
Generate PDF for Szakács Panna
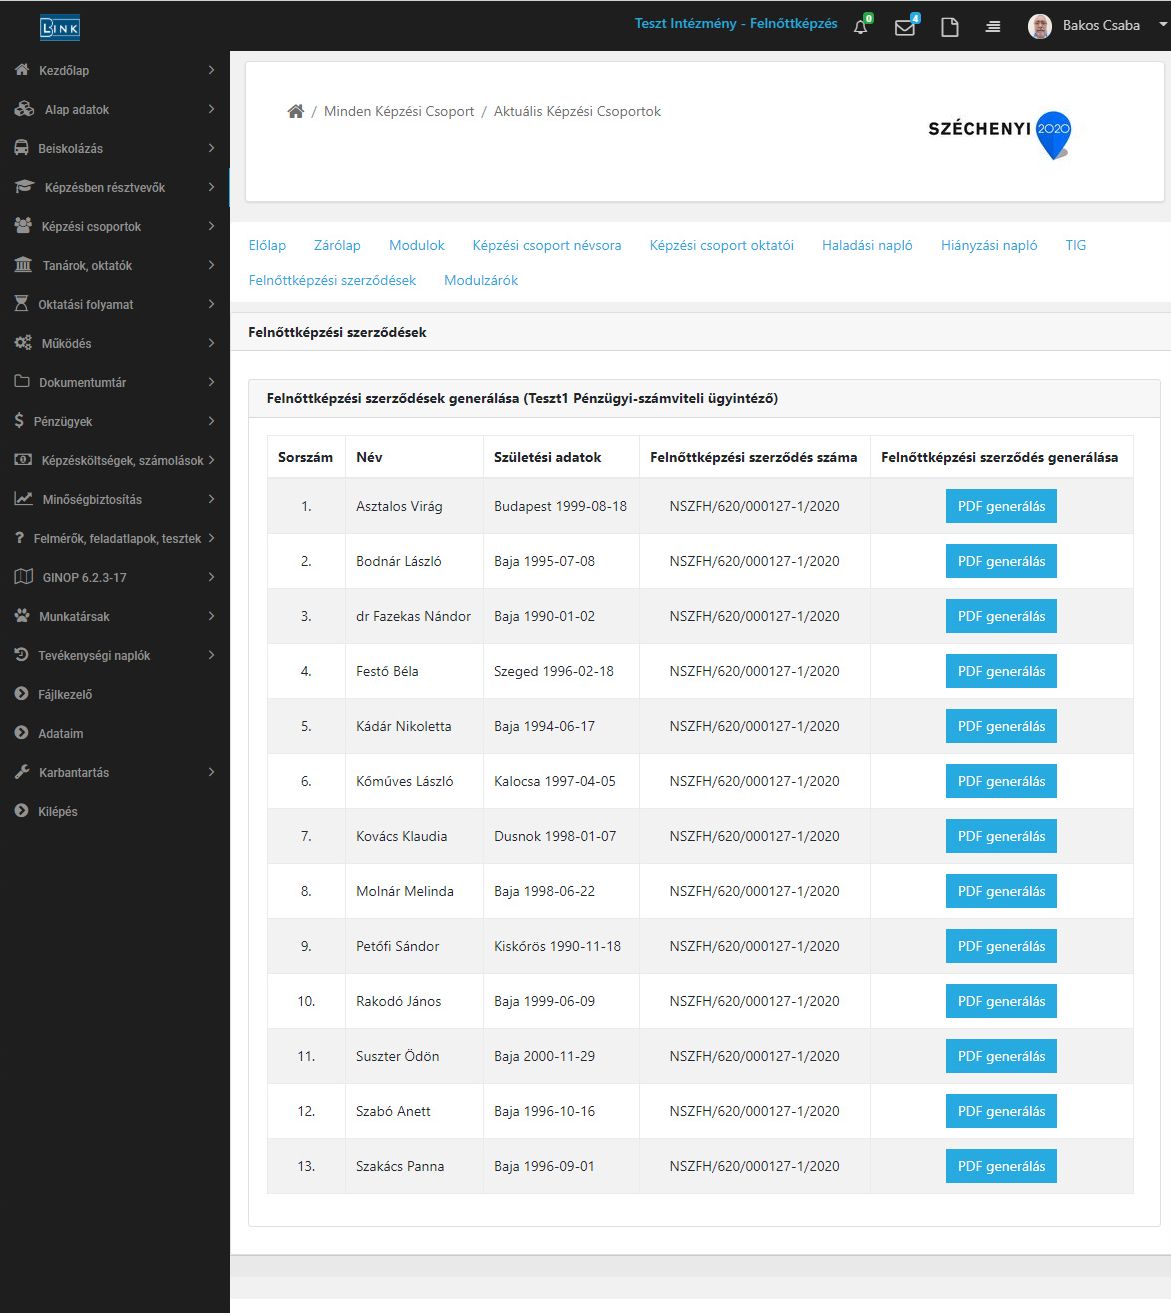pyautogui.click(x=1001, y=1166)
